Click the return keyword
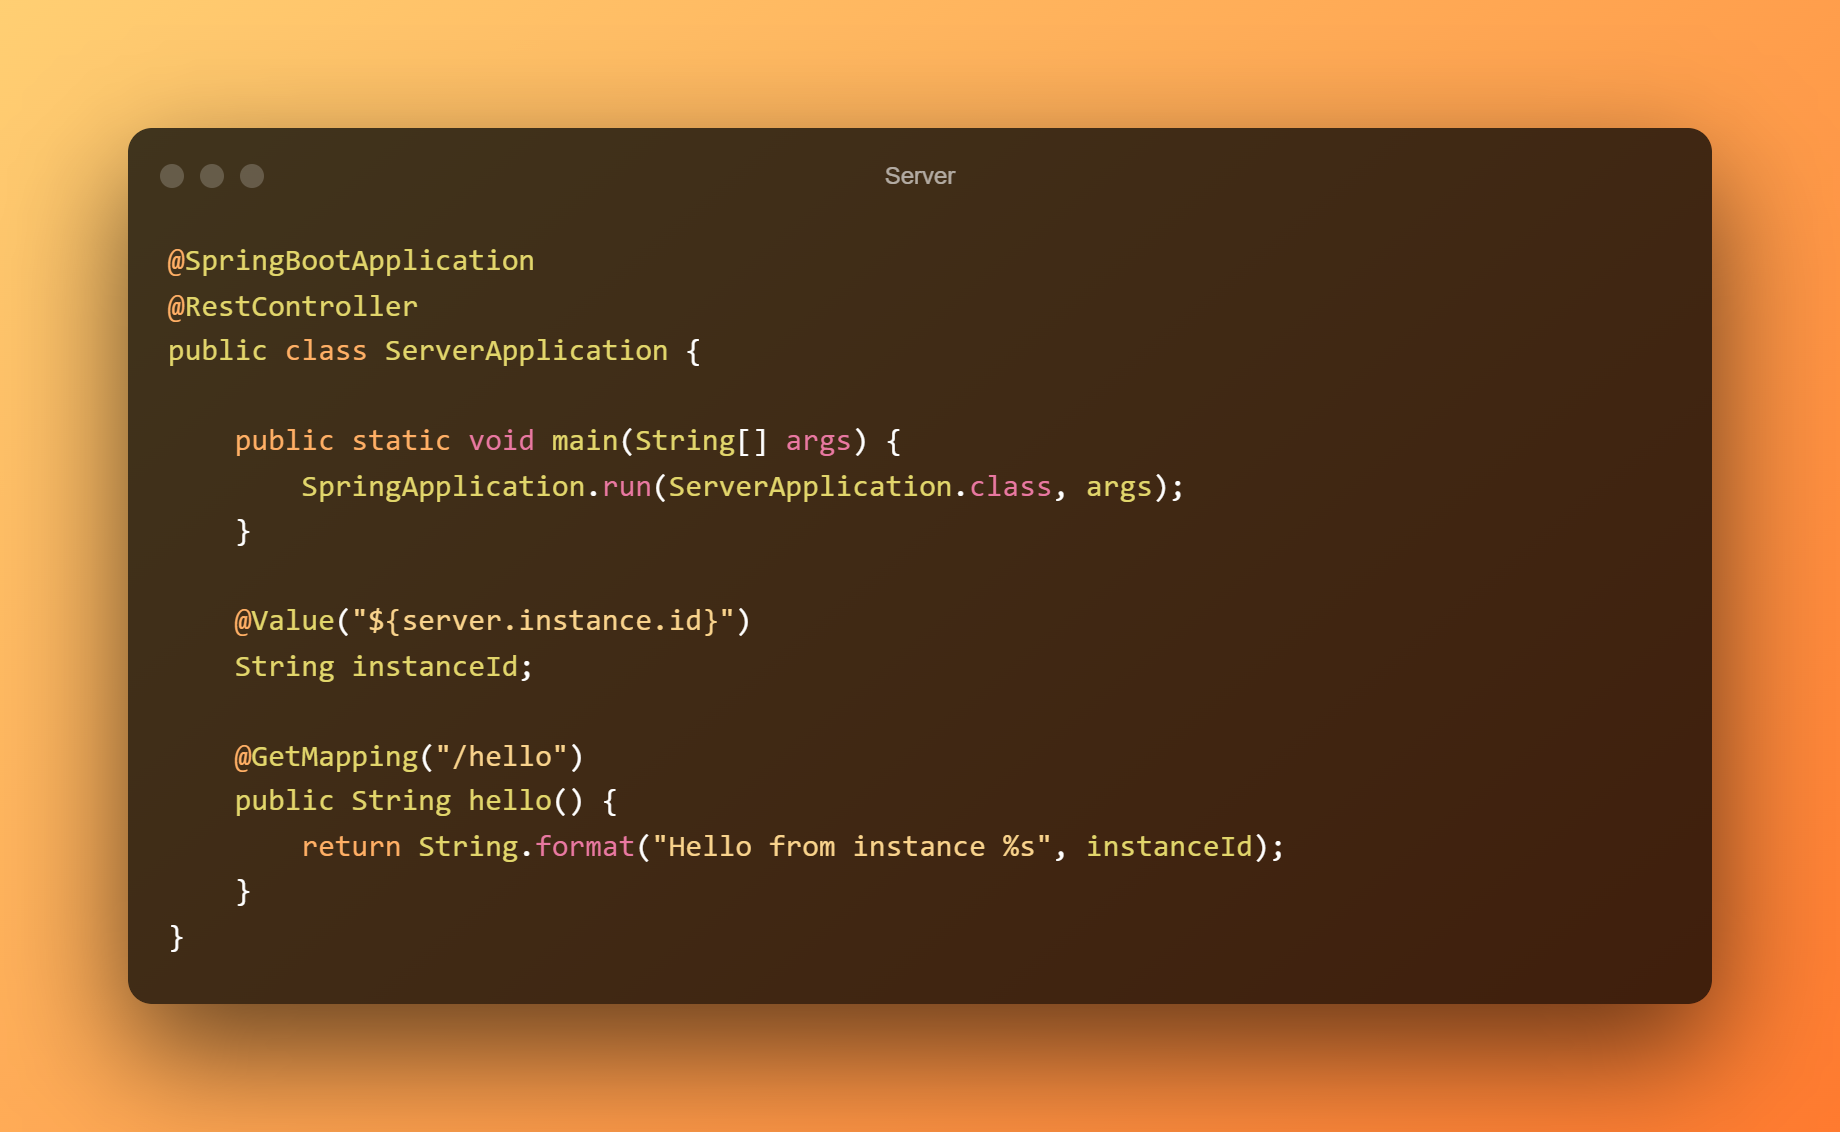This screenshot has height=1132, width=1840. coord(351,847)
